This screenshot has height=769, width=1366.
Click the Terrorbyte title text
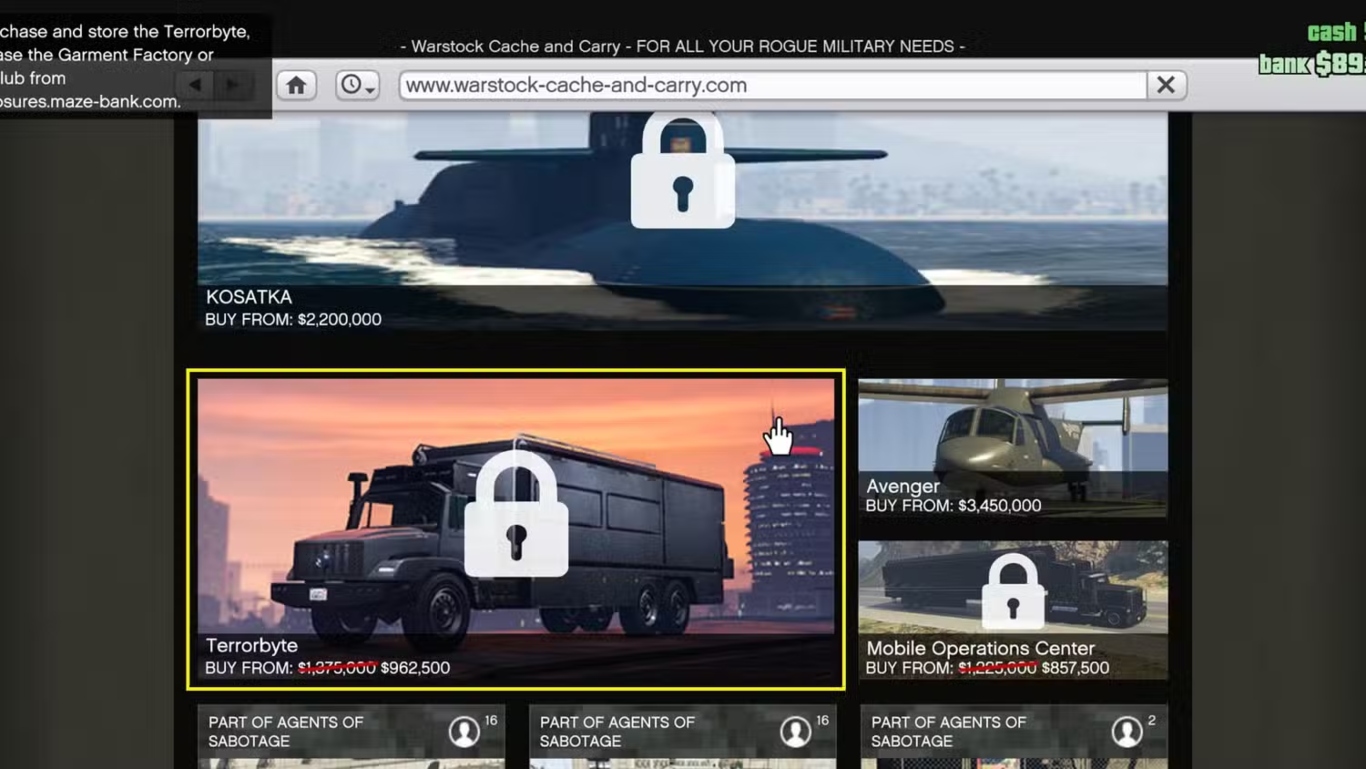(x=252, y=646)
